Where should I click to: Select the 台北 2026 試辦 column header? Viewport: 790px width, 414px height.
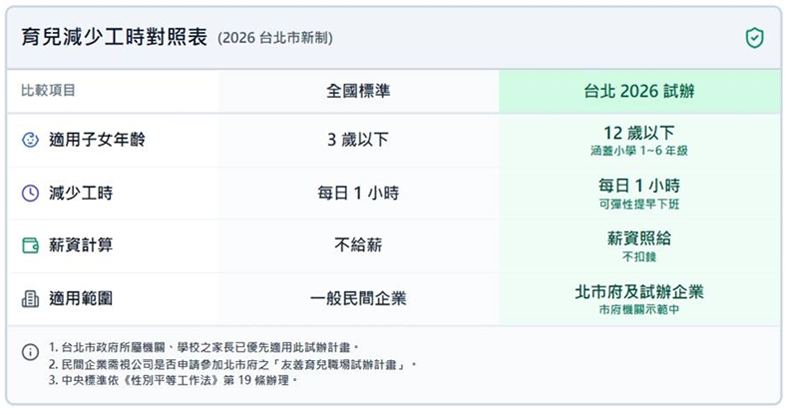pos(639,91)
